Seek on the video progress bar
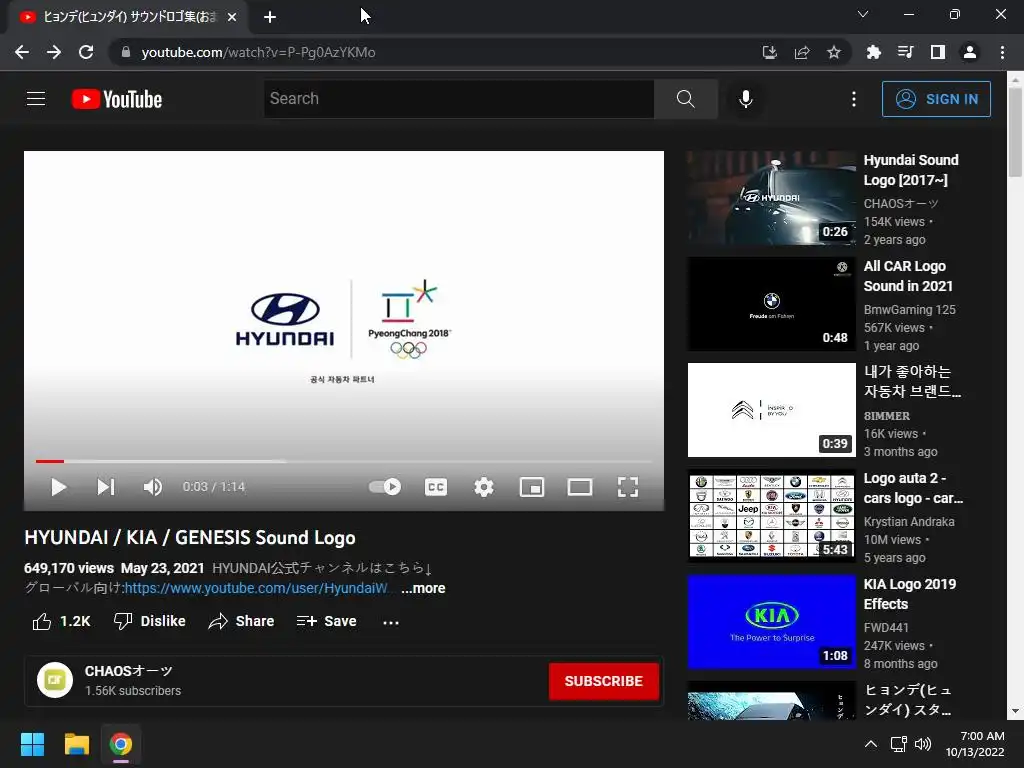Viewport: 1024px width, 768px height. (344, 461)
